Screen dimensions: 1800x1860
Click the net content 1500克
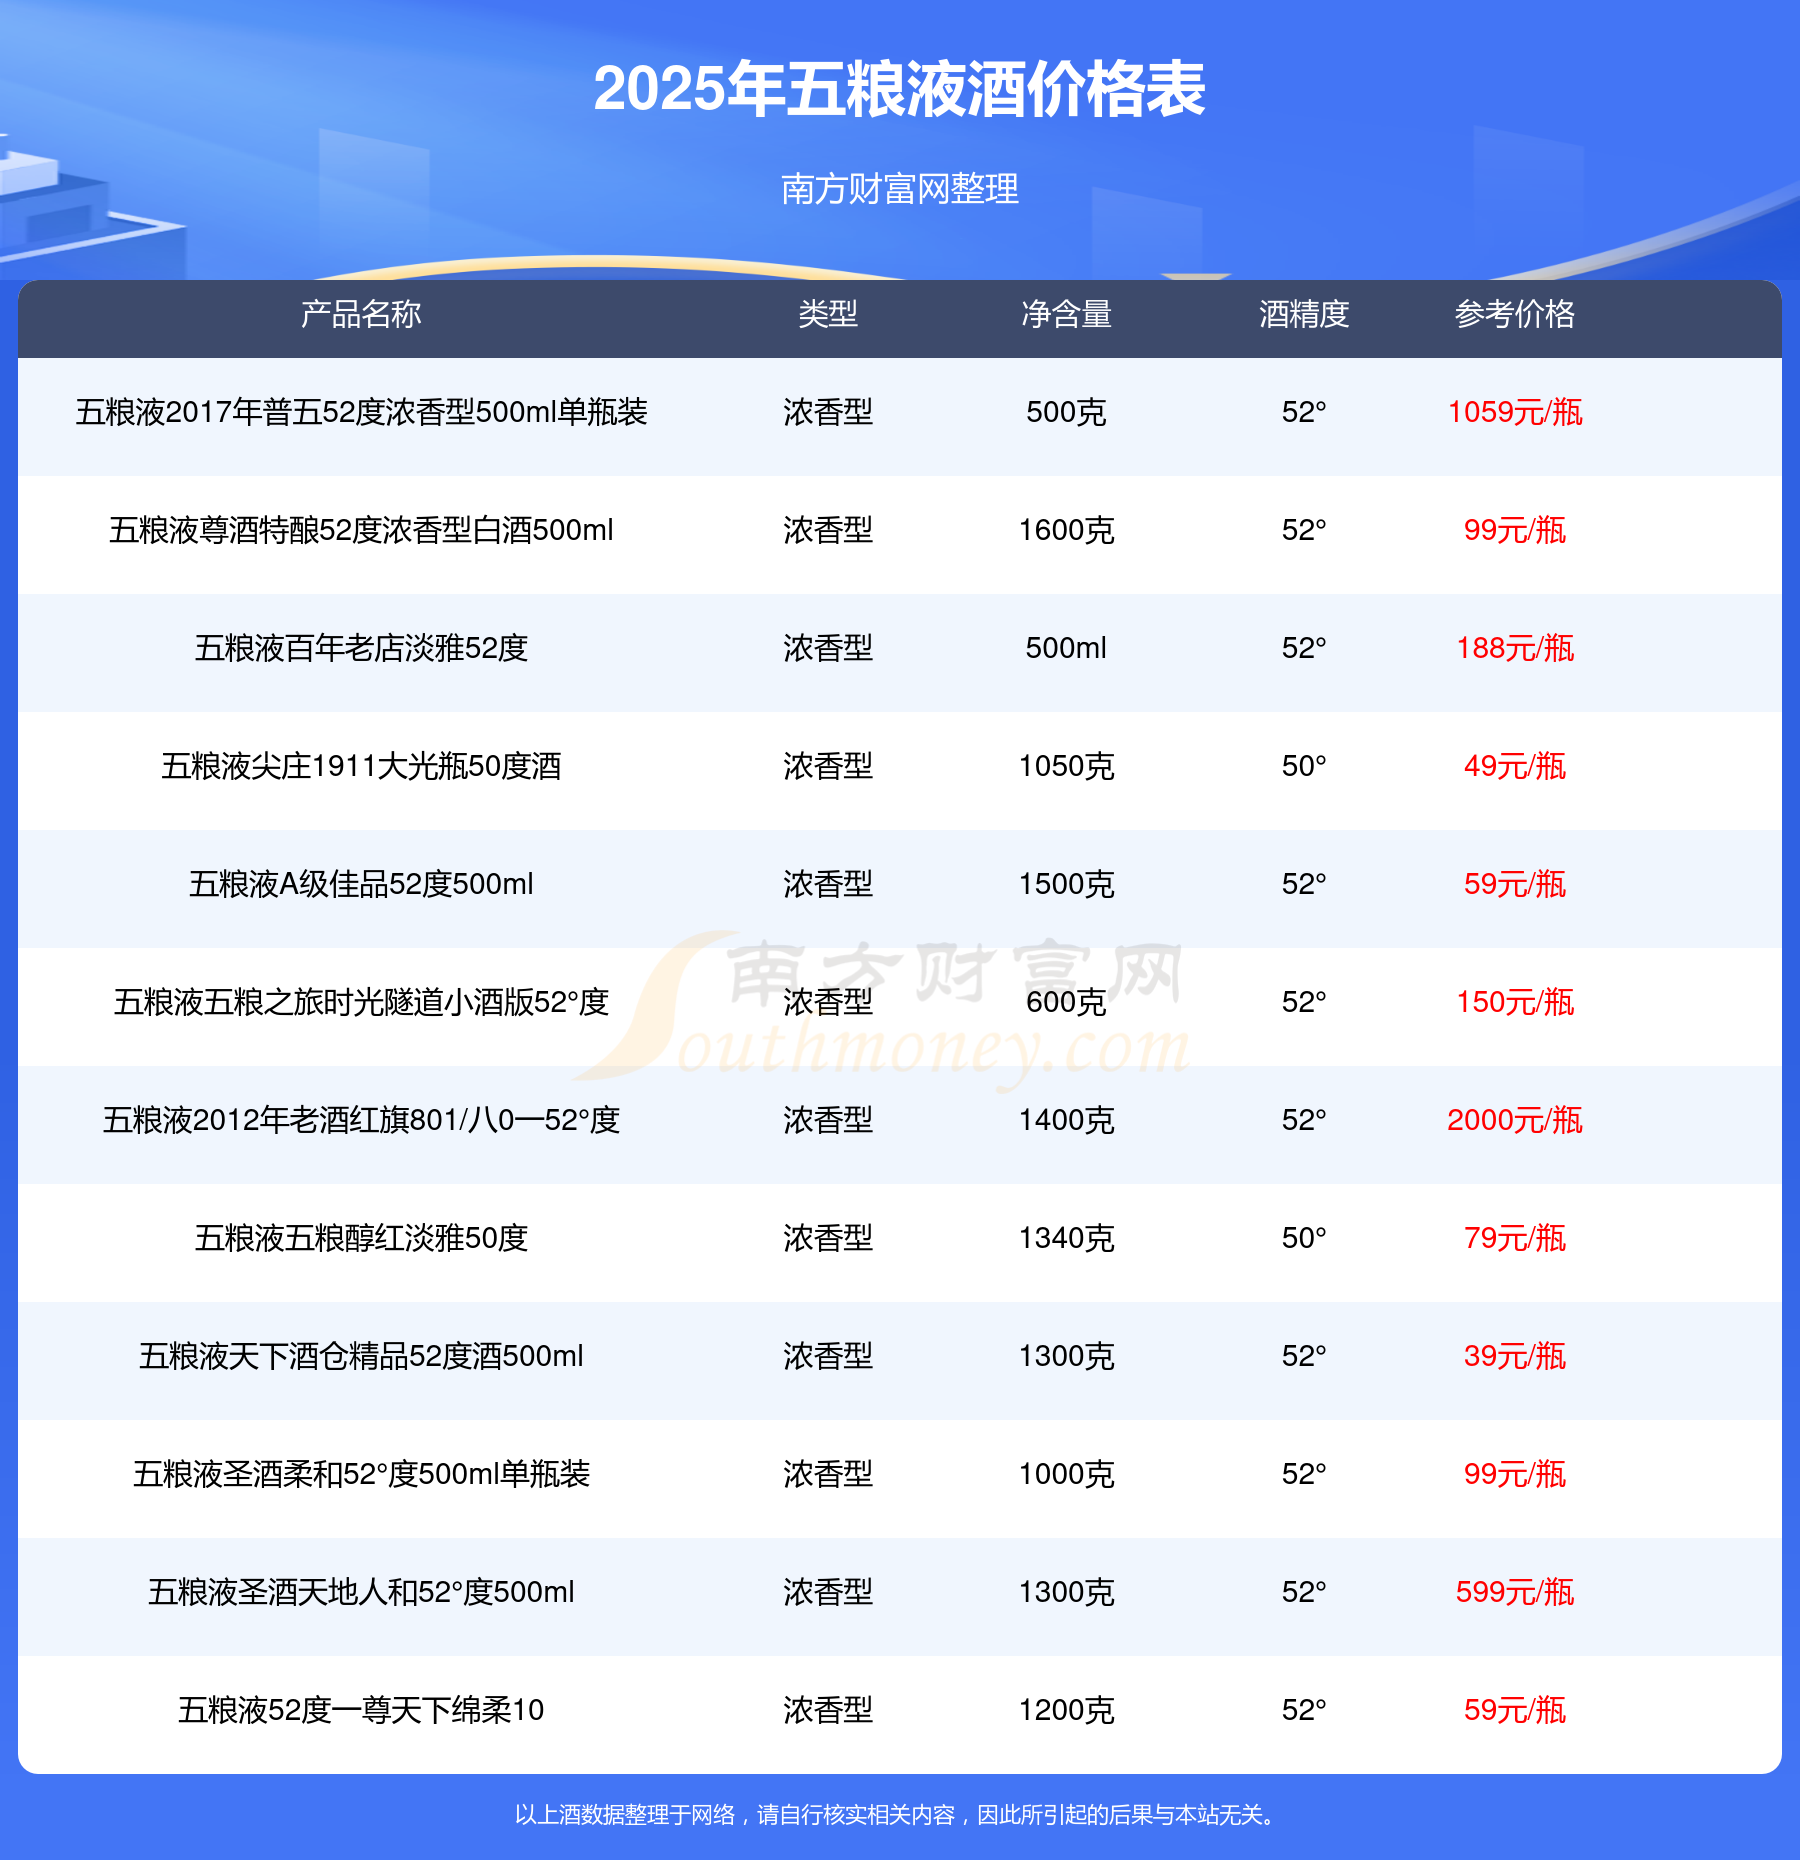pos(1066,884)
